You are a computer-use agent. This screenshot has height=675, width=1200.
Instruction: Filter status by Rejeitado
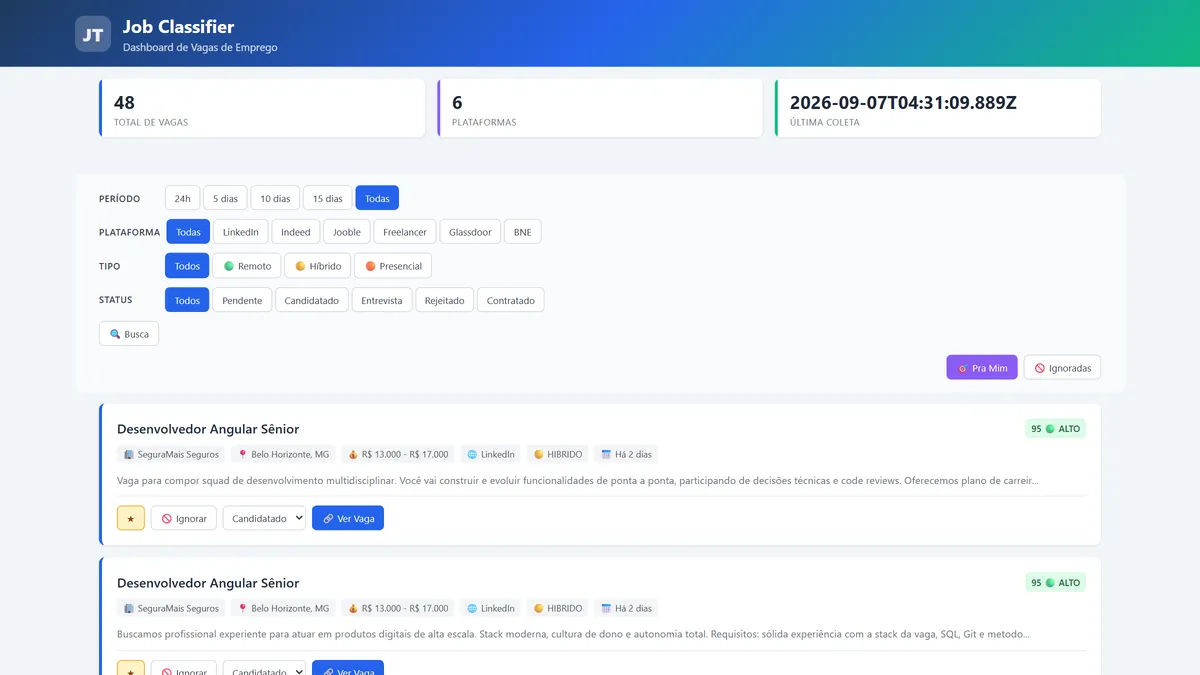coord(445,300)
